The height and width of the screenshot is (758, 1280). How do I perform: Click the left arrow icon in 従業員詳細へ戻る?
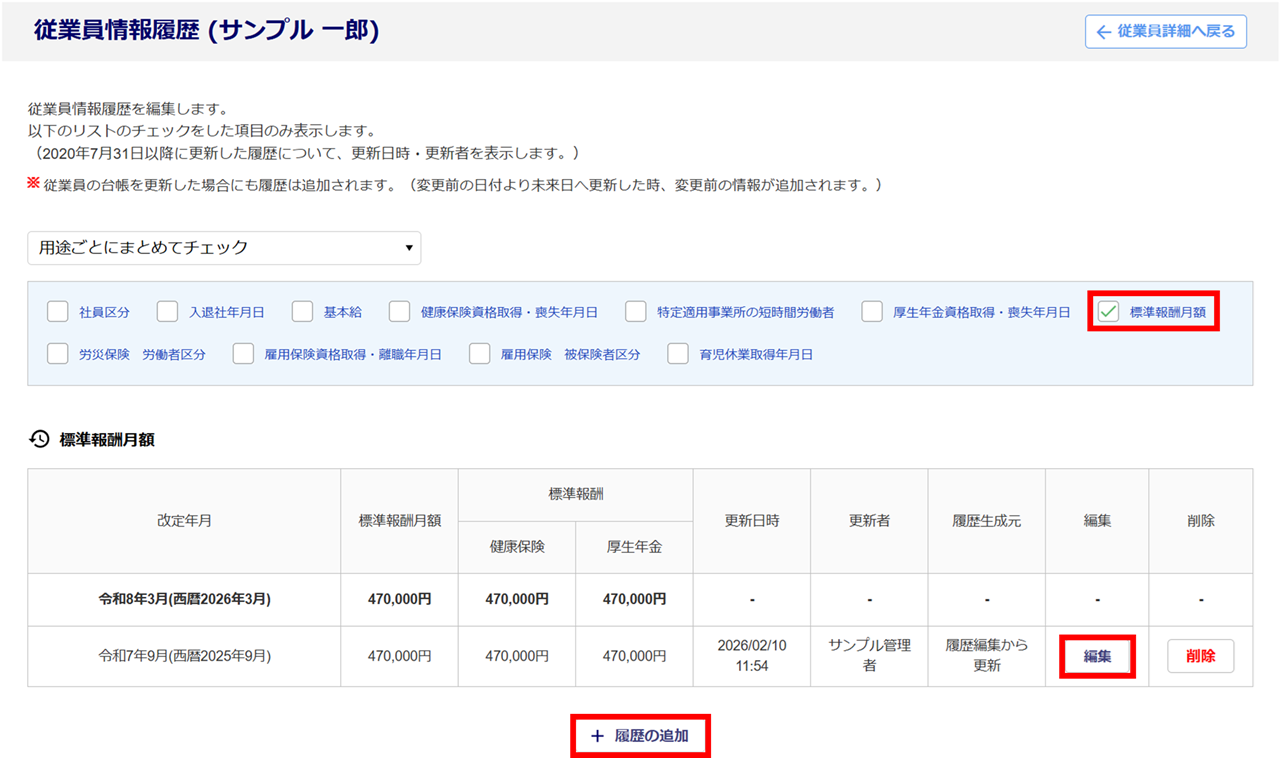tap(1104, 32)
